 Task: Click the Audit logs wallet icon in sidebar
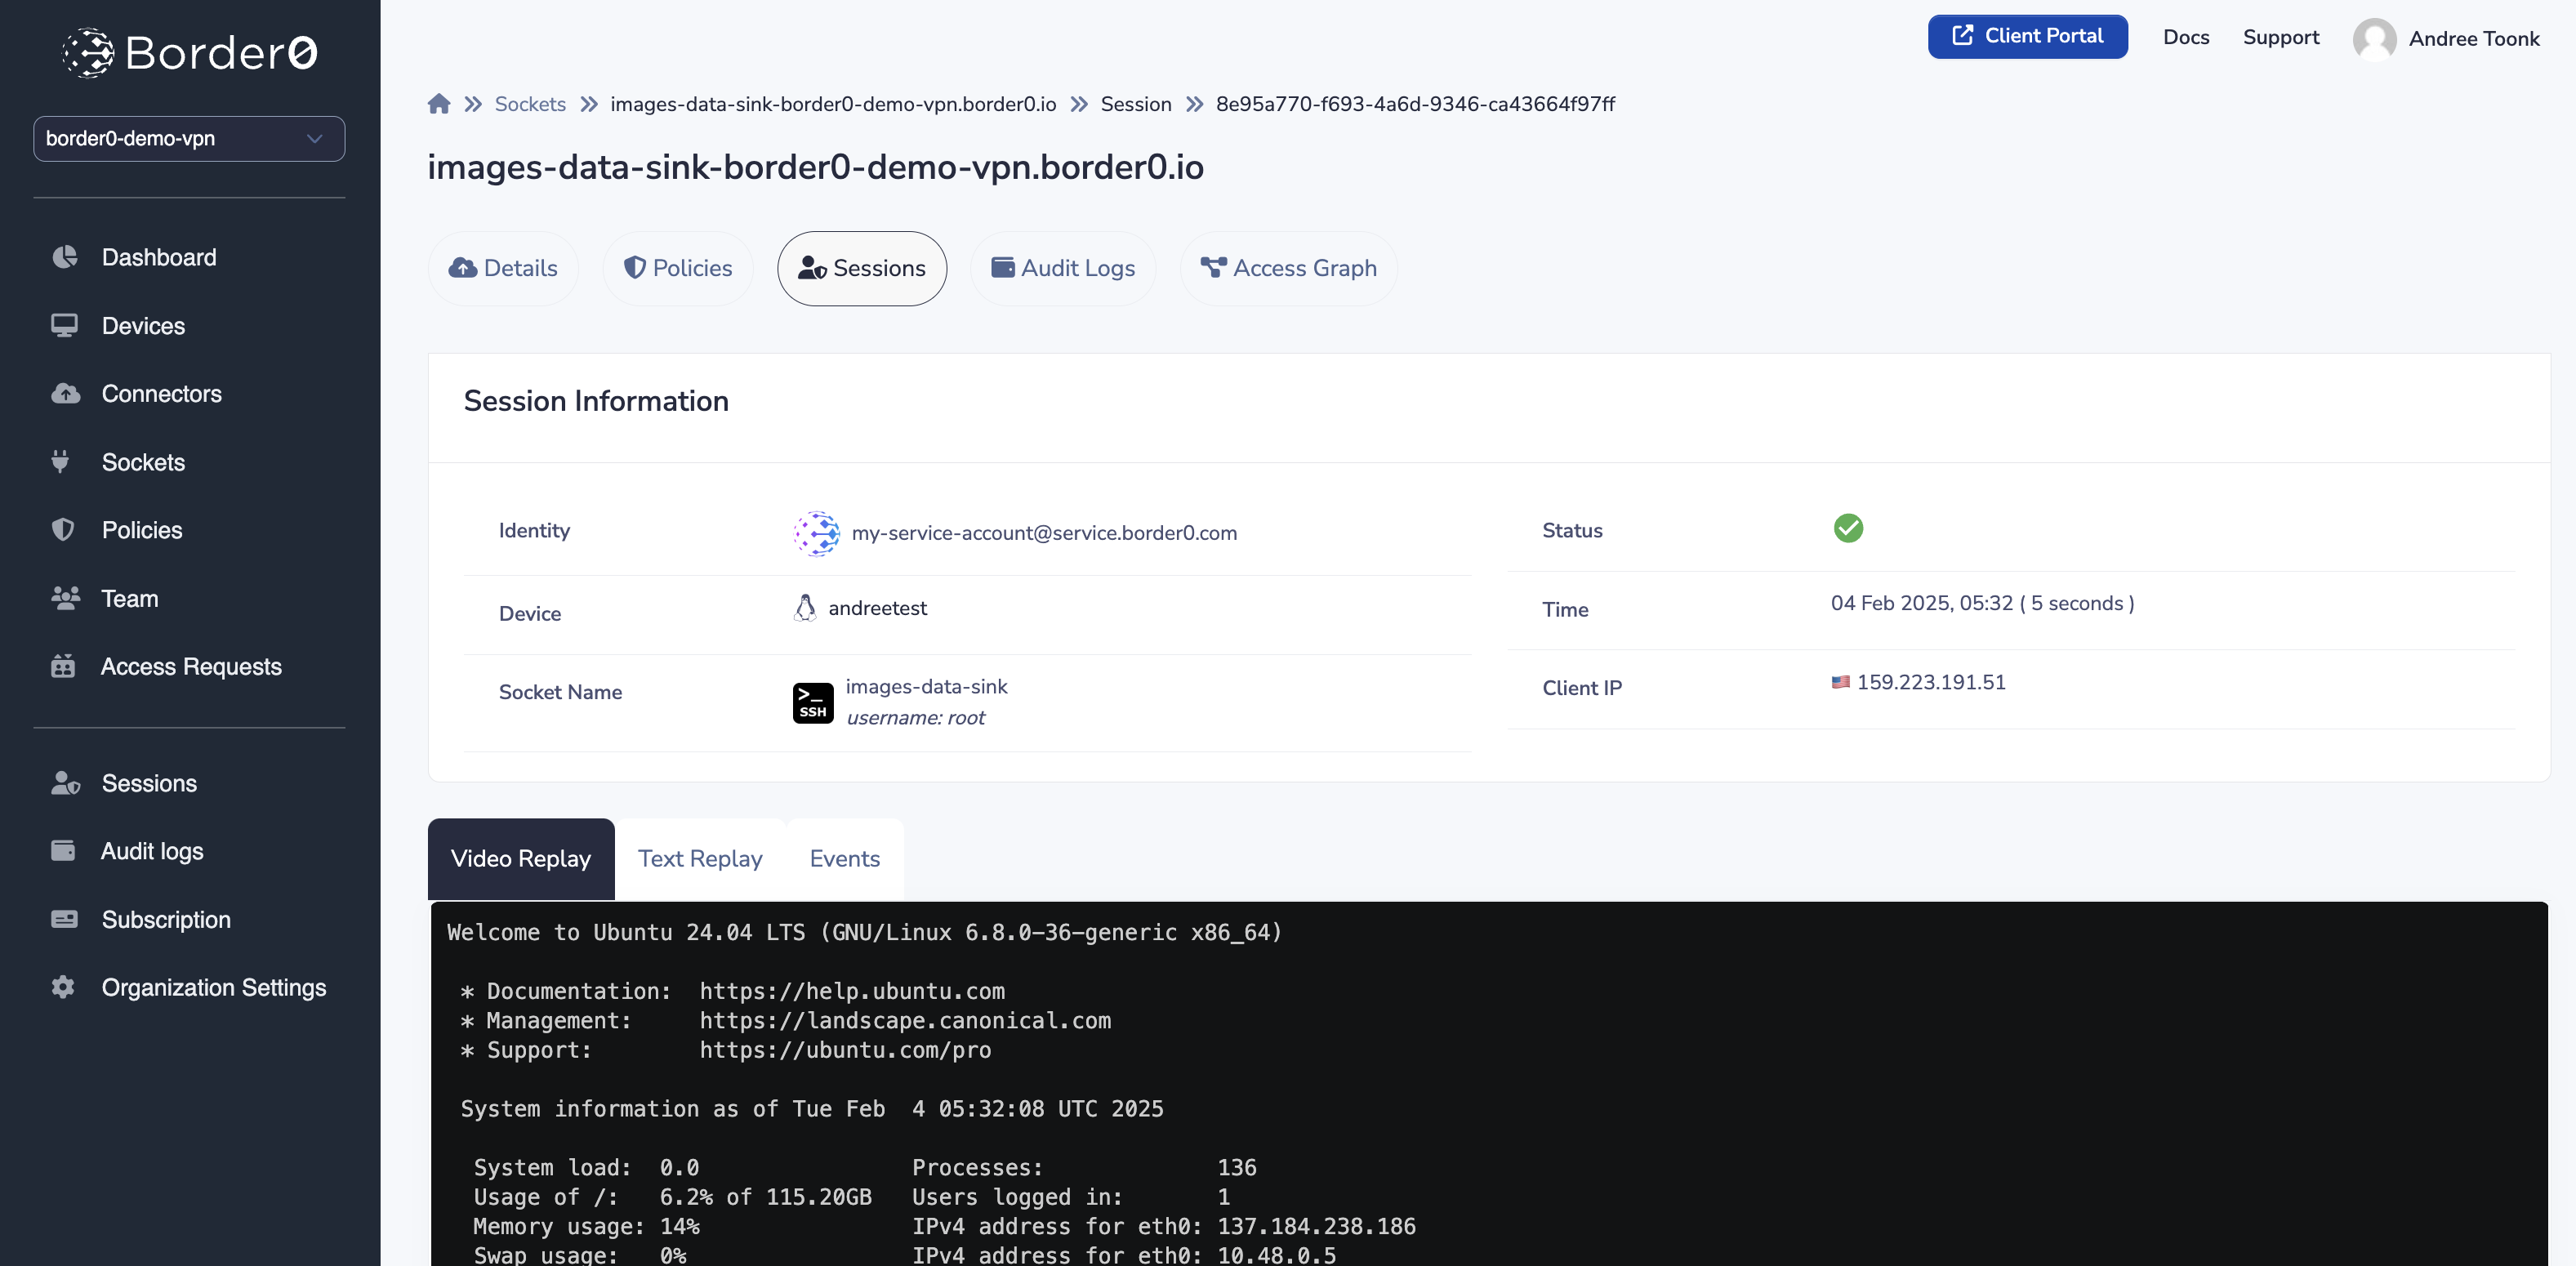(x=63, y=851)
